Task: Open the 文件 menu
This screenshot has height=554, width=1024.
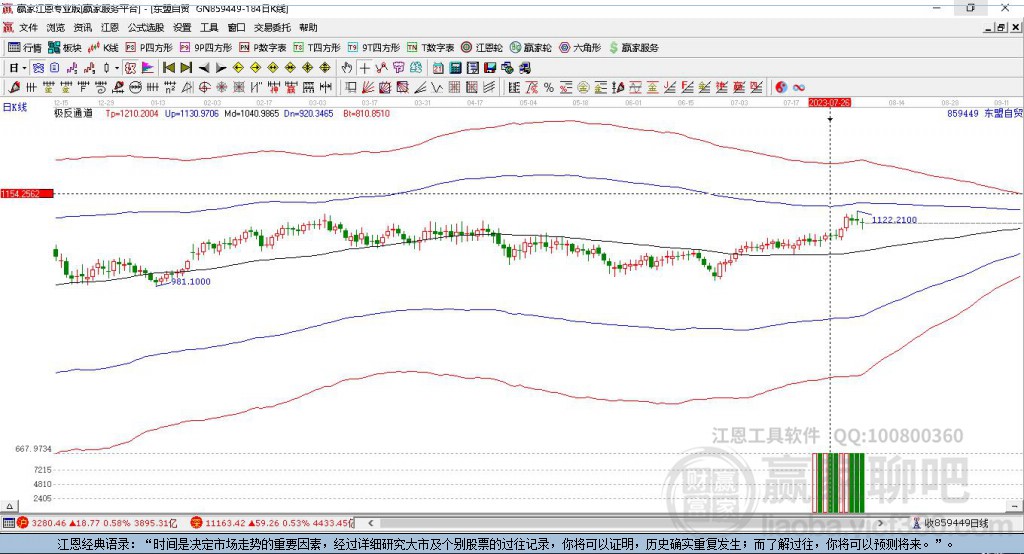Action: point(28,27)
